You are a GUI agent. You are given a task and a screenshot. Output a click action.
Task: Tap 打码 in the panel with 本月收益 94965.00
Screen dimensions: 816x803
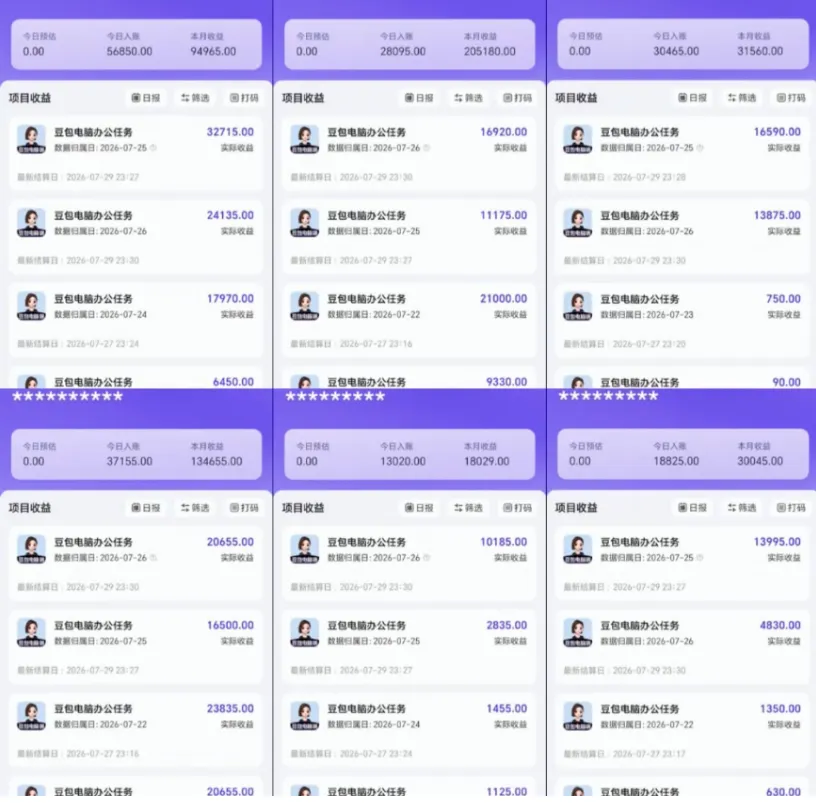(244, 98)
